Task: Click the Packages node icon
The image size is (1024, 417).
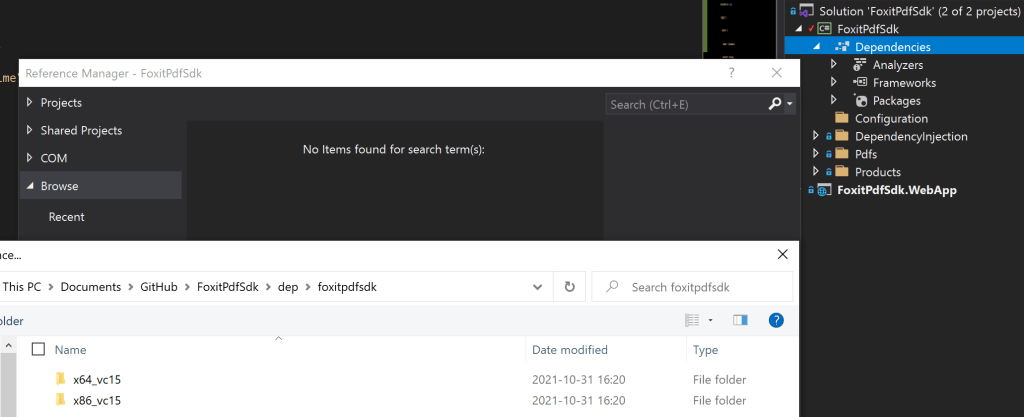Action: click(860, 100)
